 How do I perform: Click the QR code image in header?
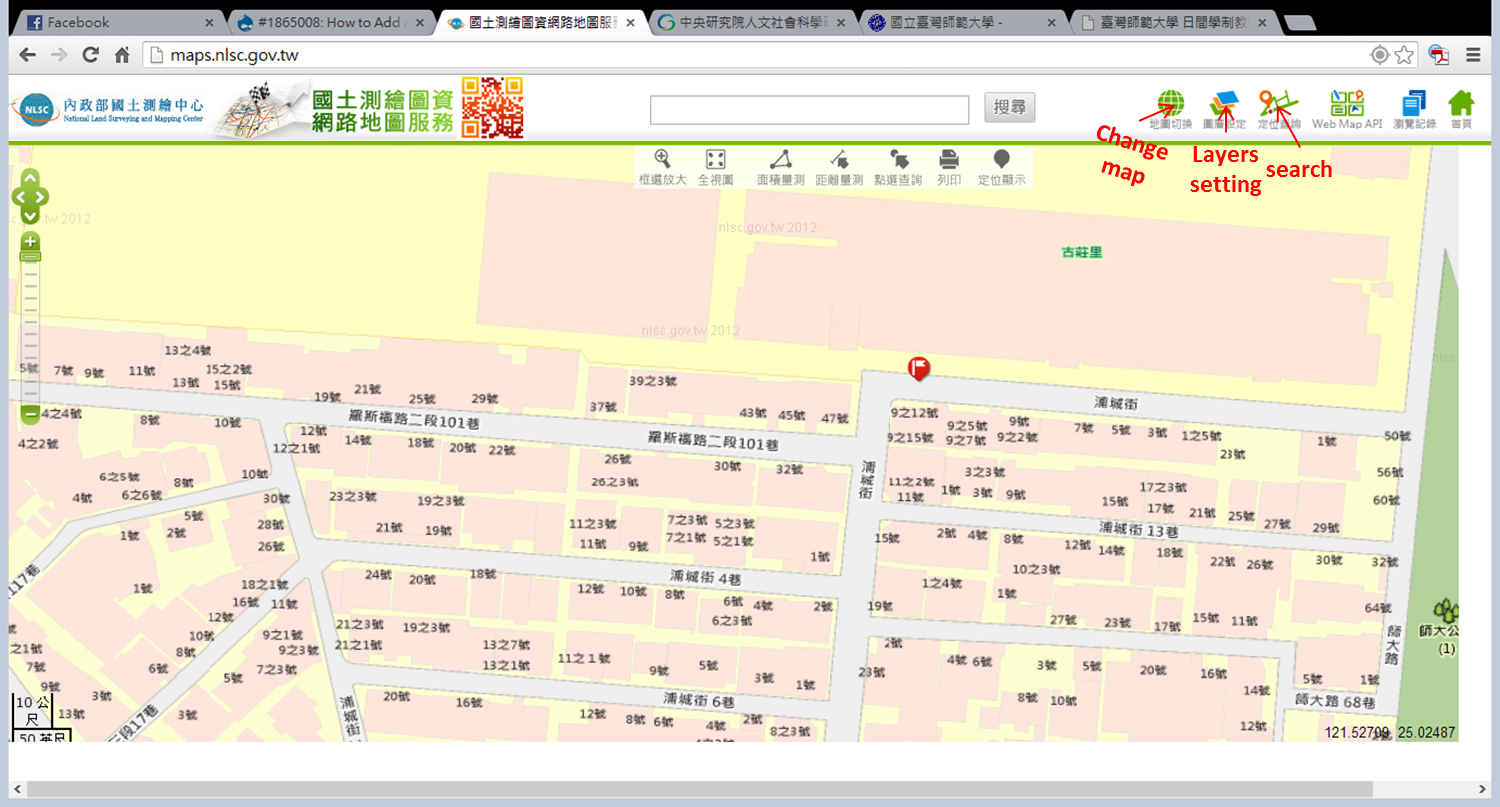coord(492,108)
